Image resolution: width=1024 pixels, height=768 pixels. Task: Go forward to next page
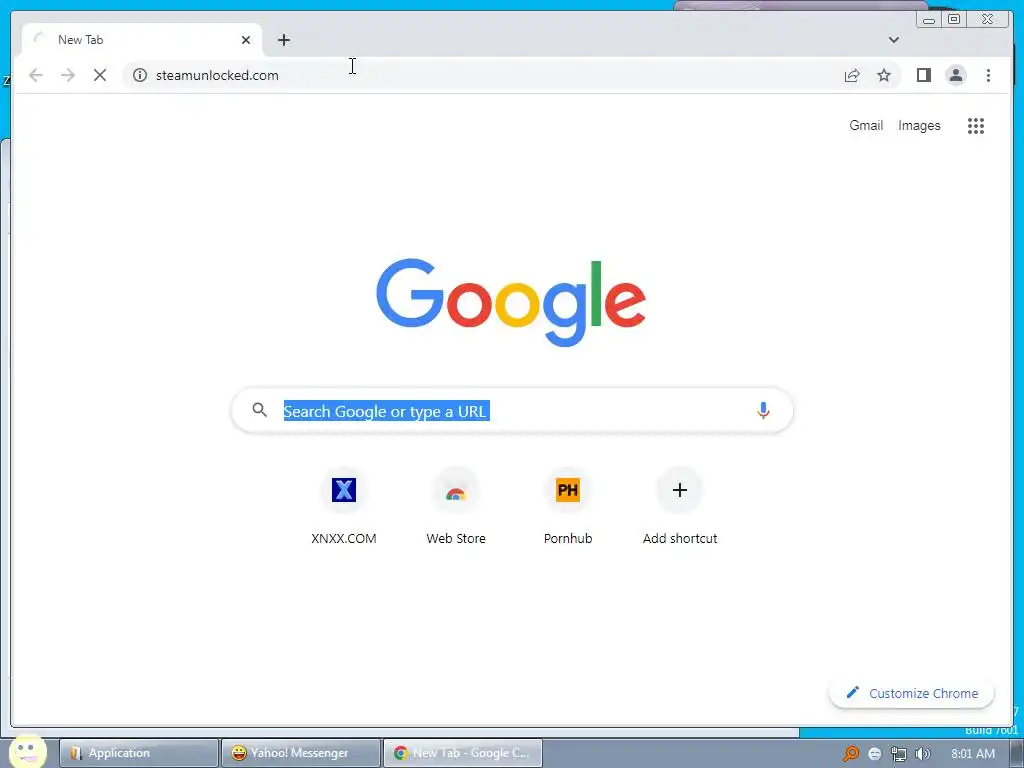pyautogui.click(x=68, y=75)
